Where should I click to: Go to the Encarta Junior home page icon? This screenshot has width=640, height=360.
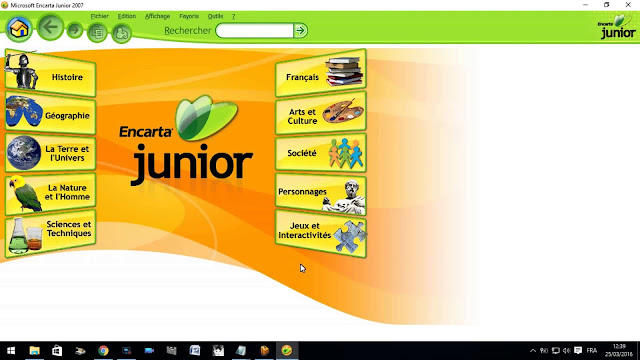[x=19, y=29]
